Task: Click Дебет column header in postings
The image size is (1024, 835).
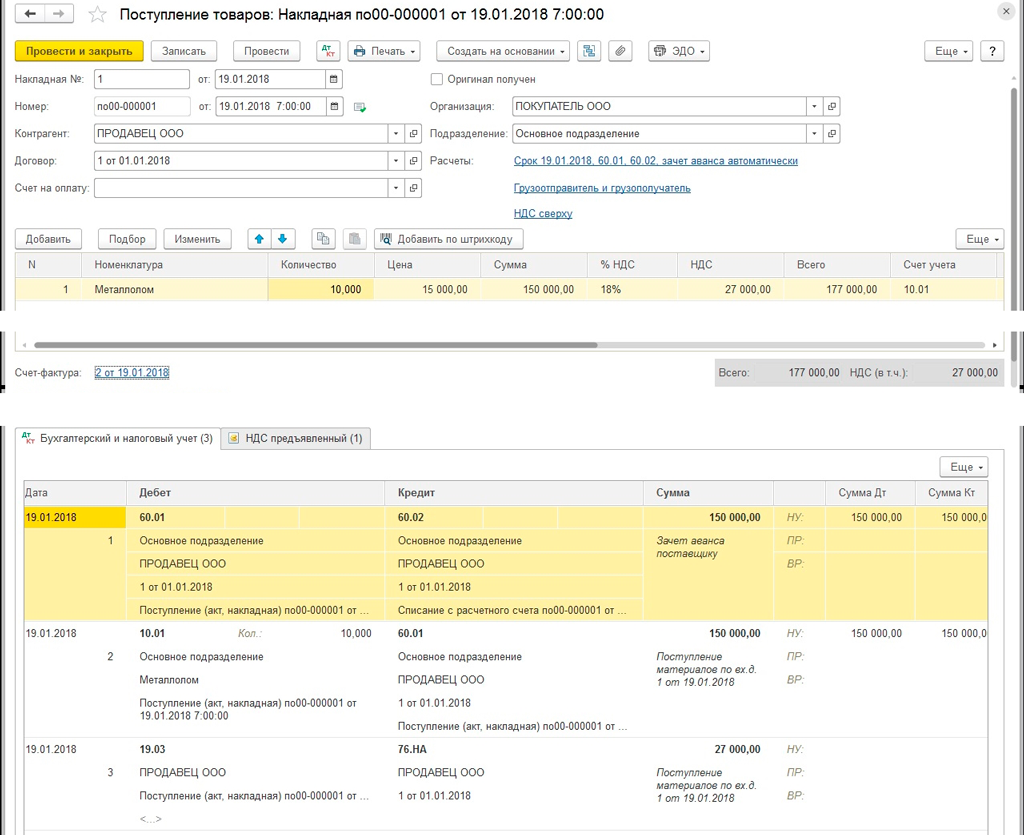Action: 255,493
